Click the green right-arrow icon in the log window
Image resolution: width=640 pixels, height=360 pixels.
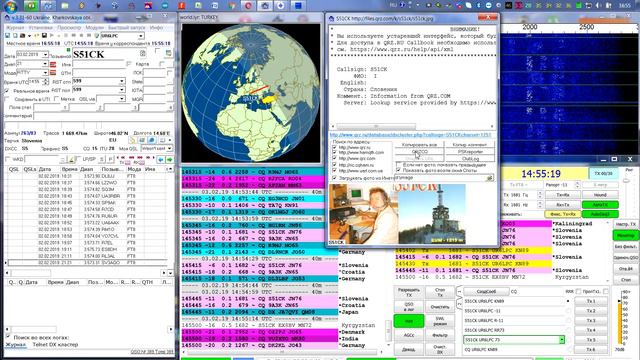(170, 160)
